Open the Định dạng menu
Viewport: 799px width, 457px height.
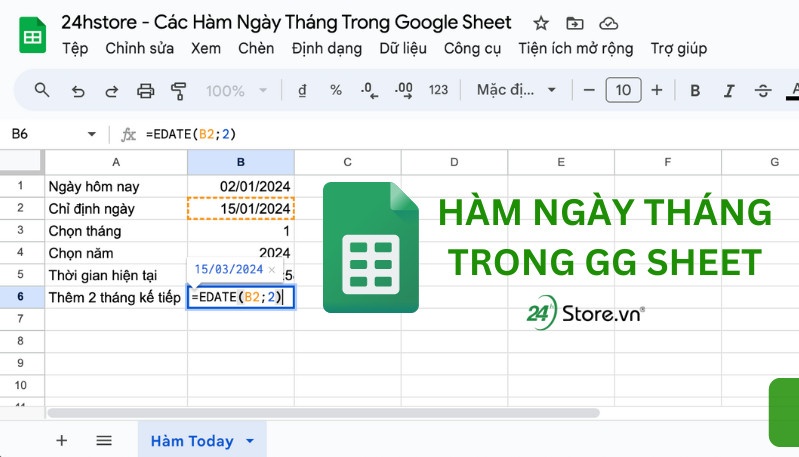coord(327,48)
